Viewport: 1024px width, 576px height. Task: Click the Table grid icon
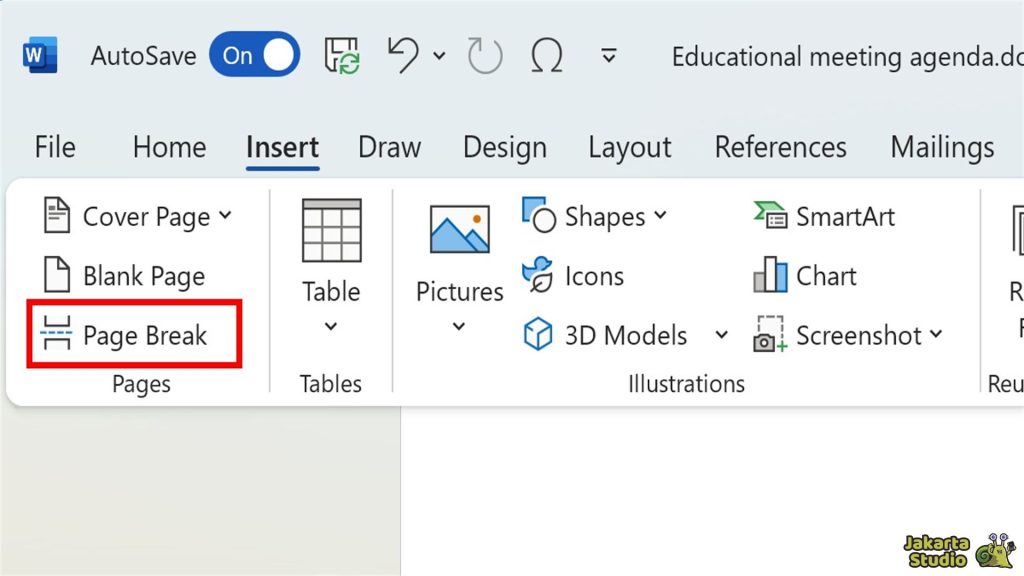tap(331, 230)
